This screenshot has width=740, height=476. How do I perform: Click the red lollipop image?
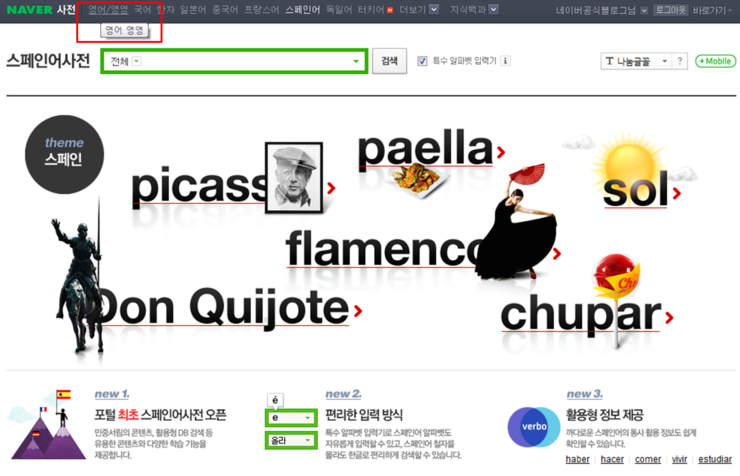pyautogui.click(x=614, y=277)
